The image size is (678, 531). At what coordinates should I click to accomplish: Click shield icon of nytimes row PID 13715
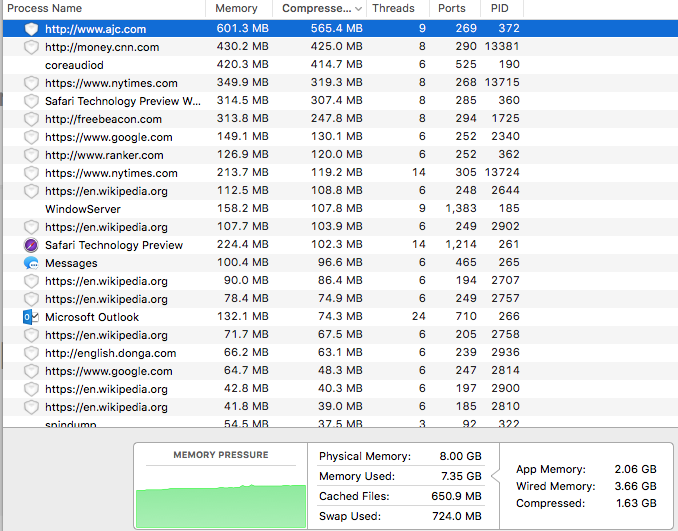(31, 83)
